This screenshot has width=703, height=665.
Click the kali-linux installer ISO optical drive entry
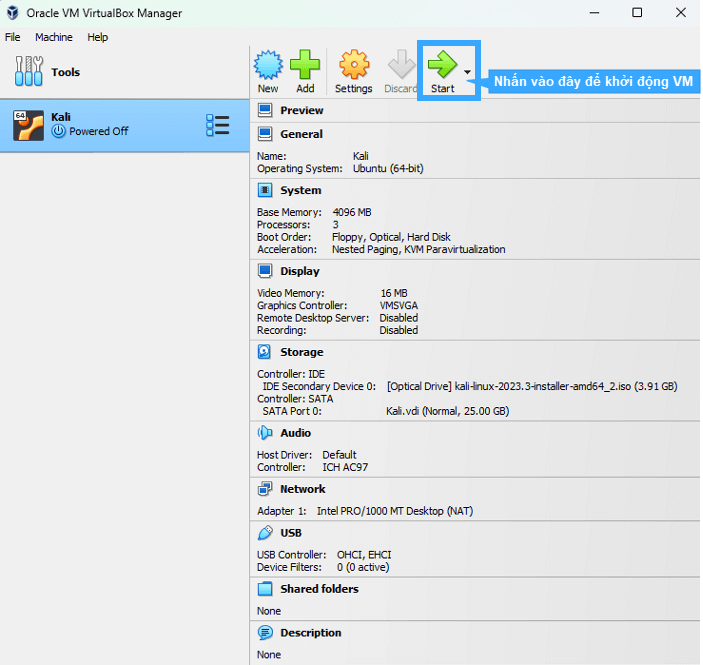[x=532, y=387]
